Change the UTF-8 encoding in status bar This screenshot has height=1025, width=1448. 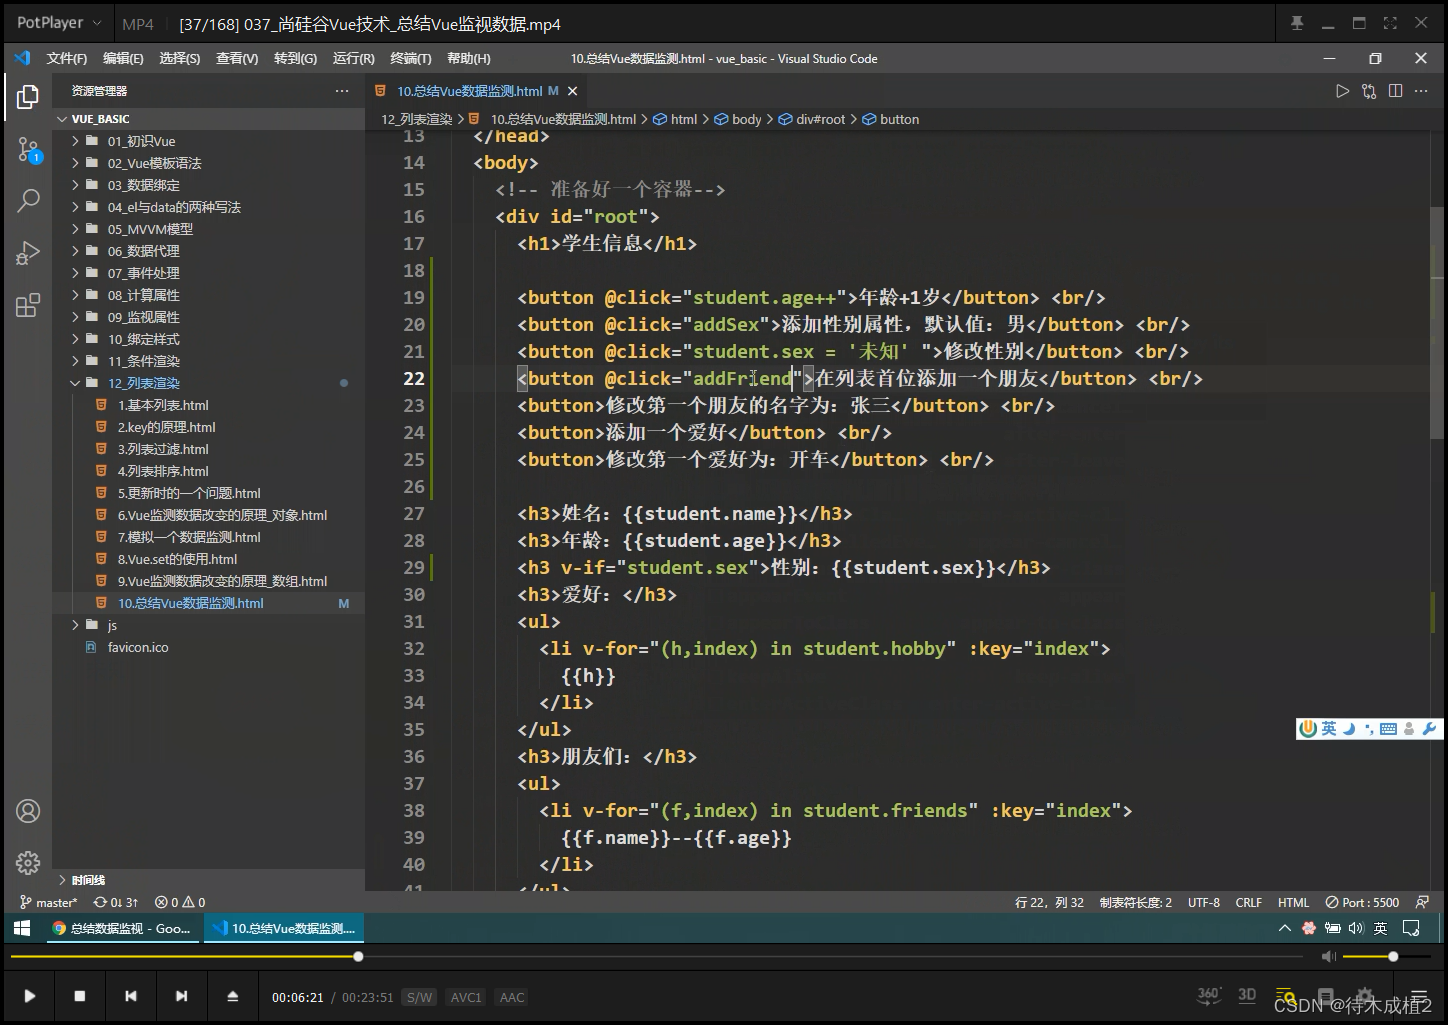[1204, 902]
